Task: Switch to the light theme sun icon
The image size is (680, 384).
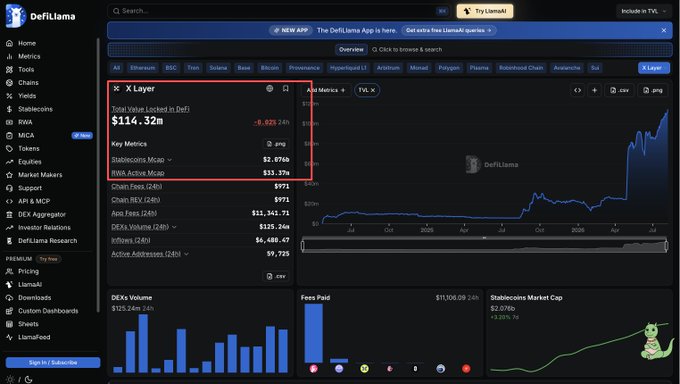Action: pos(10,380)
